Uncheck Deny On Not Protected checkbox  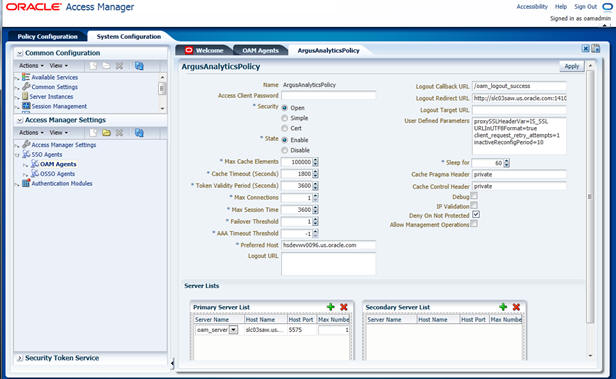click(x=476, y=214)
